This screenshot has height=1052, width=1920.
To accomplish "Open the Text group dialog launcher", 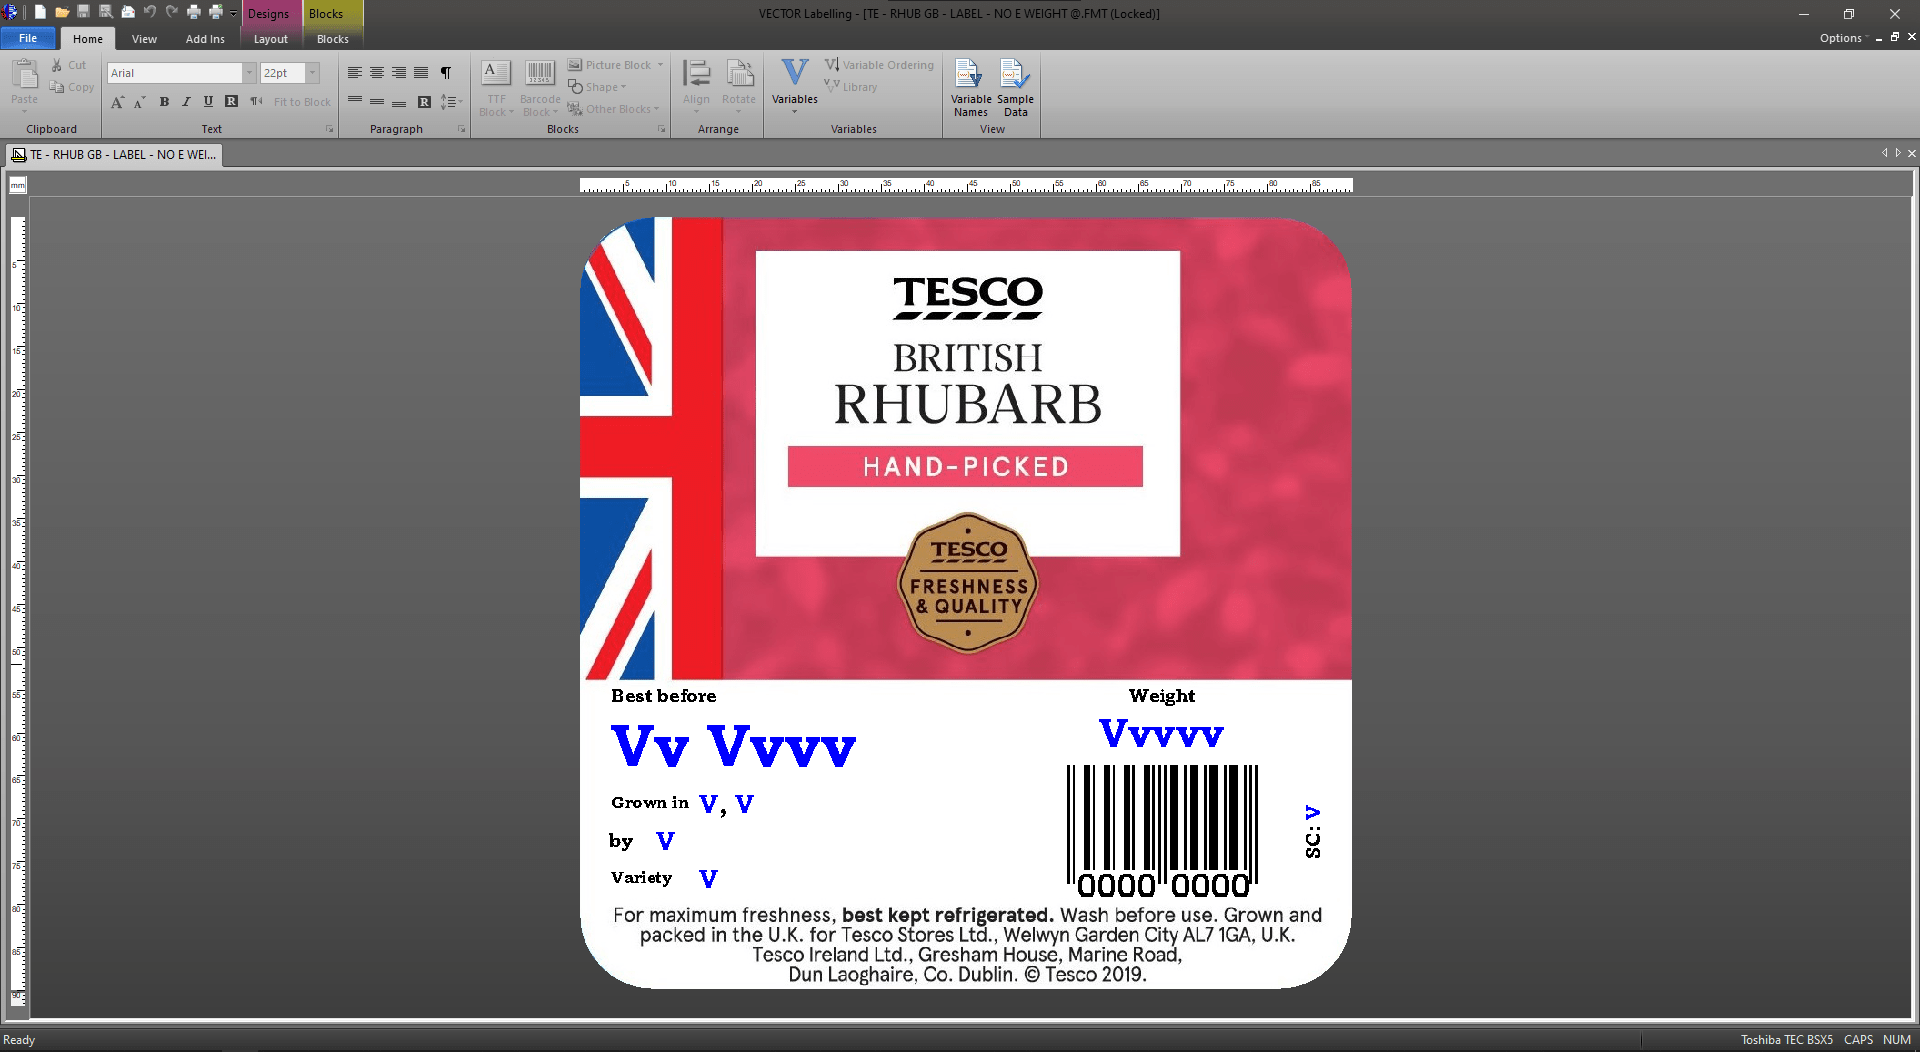I will [330, 129].
